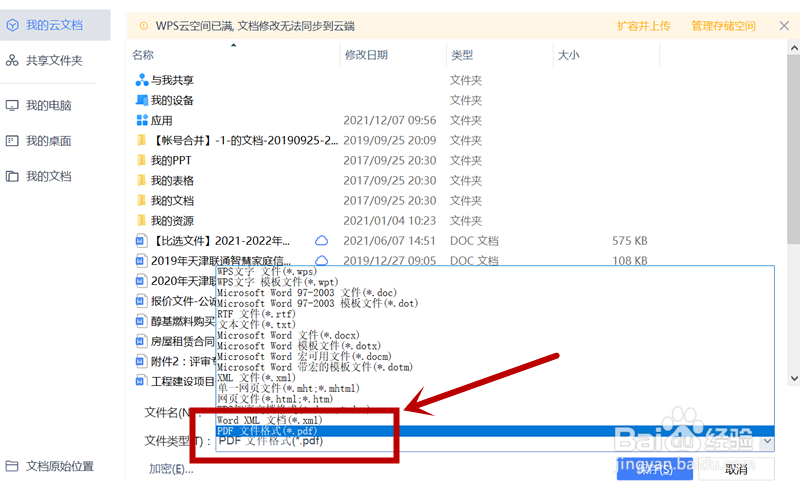Screen dimensions: 800x492
Task: Select highlighted PDF 文件格式 (*.pdf) option
Action: point(495,431)
